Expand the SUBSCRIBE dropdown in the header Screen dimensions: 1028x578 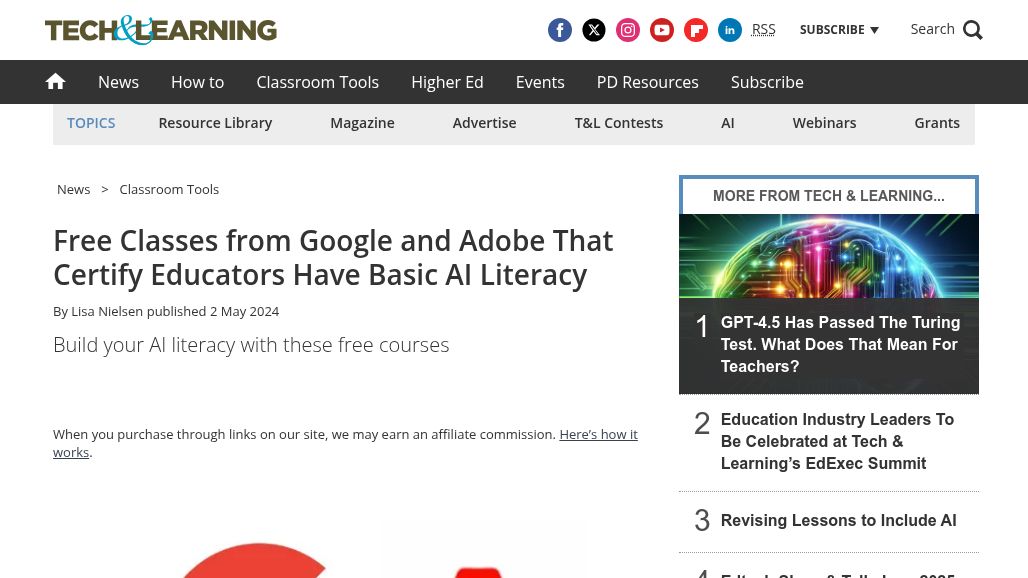point(839,30)
